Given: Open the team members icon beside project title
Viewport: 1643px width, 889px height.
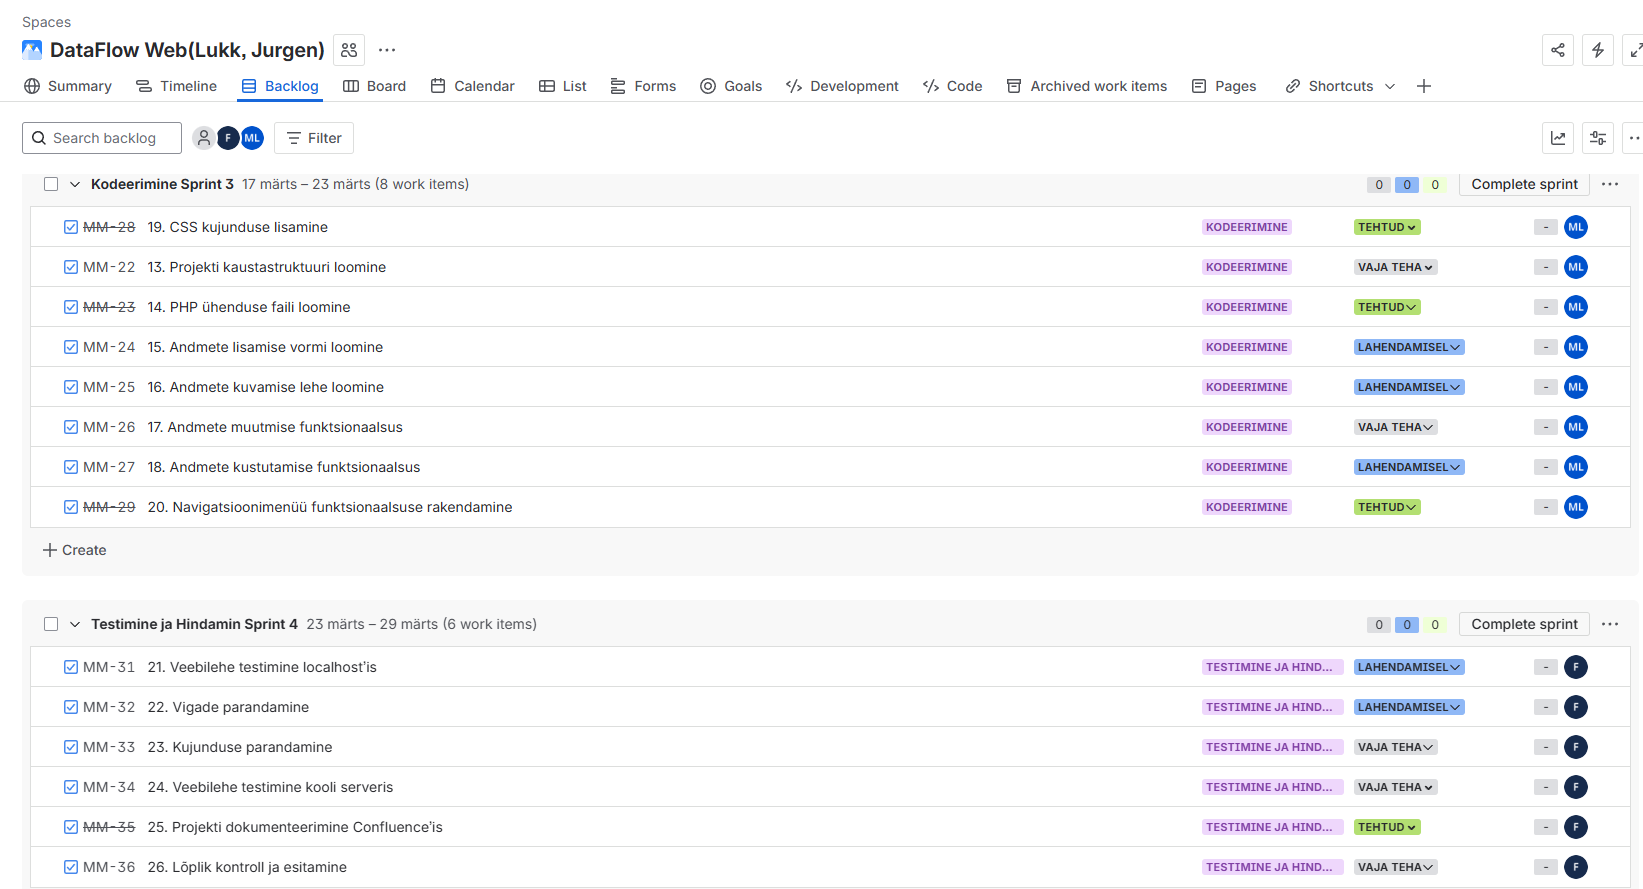Looking at the screenshot, I should (x=349, y=50).
